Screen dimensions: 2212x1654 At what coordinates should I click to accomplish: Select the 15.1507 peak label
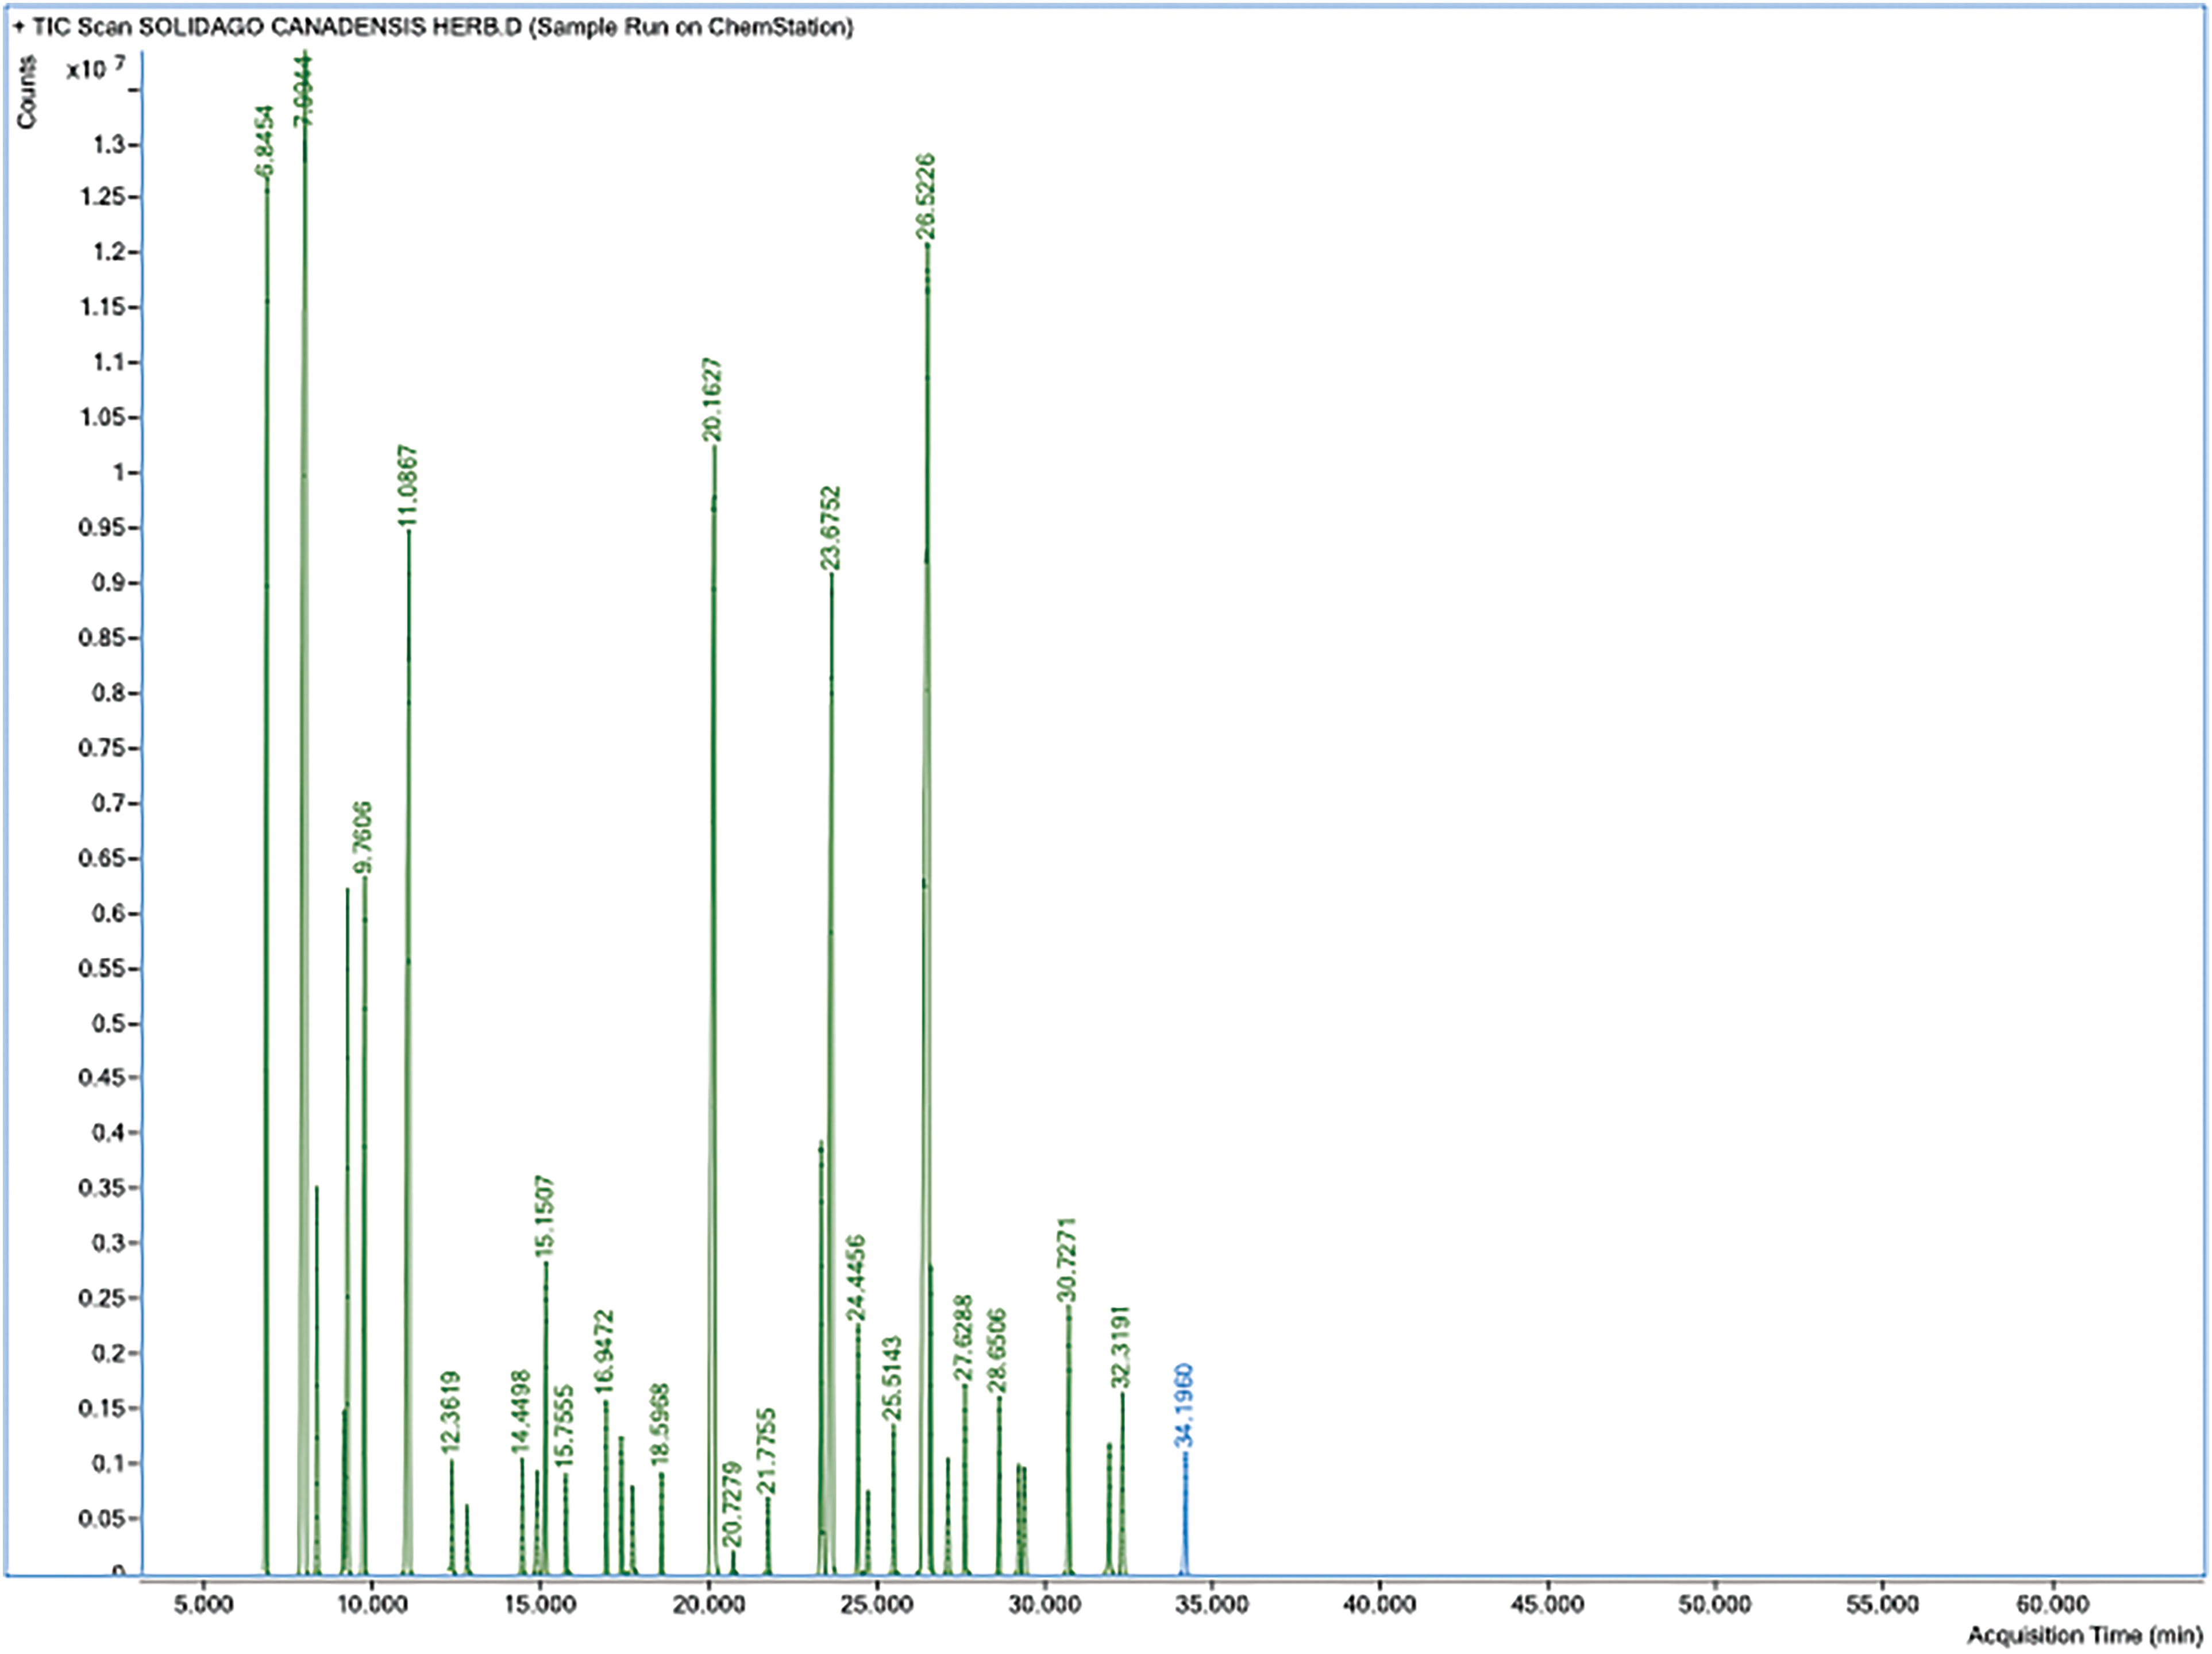click(x=545, y=1217)
